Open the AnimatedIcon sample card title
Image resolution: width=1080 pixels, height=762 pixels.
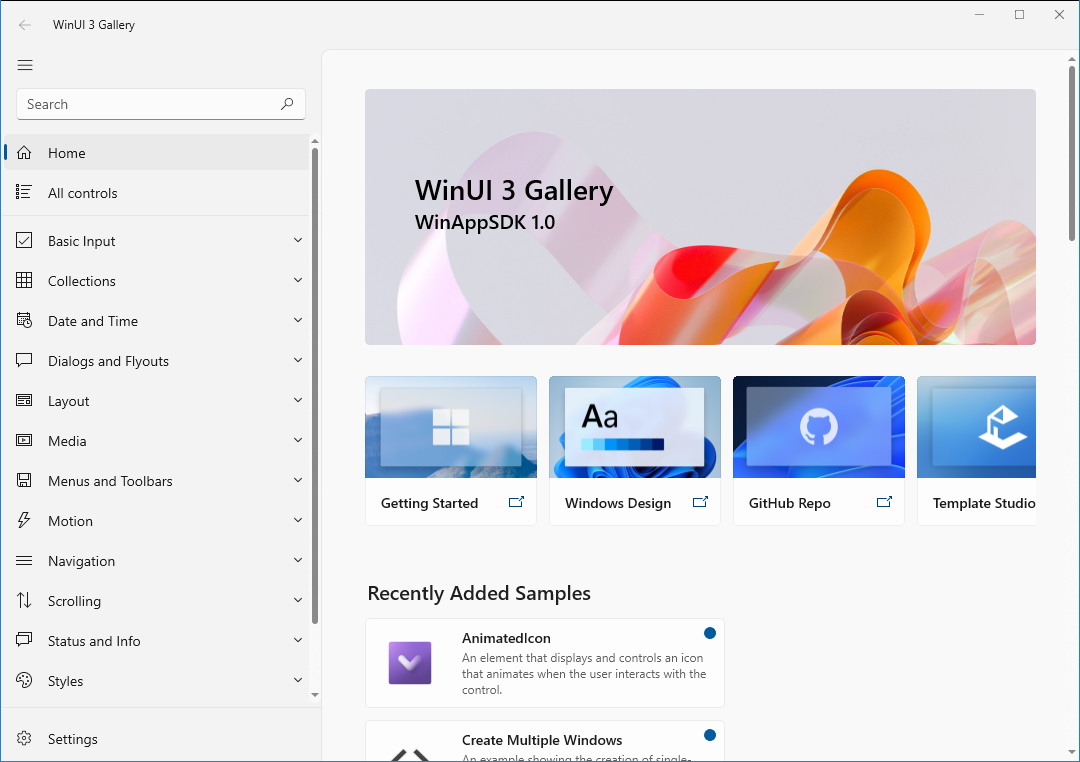506,638
